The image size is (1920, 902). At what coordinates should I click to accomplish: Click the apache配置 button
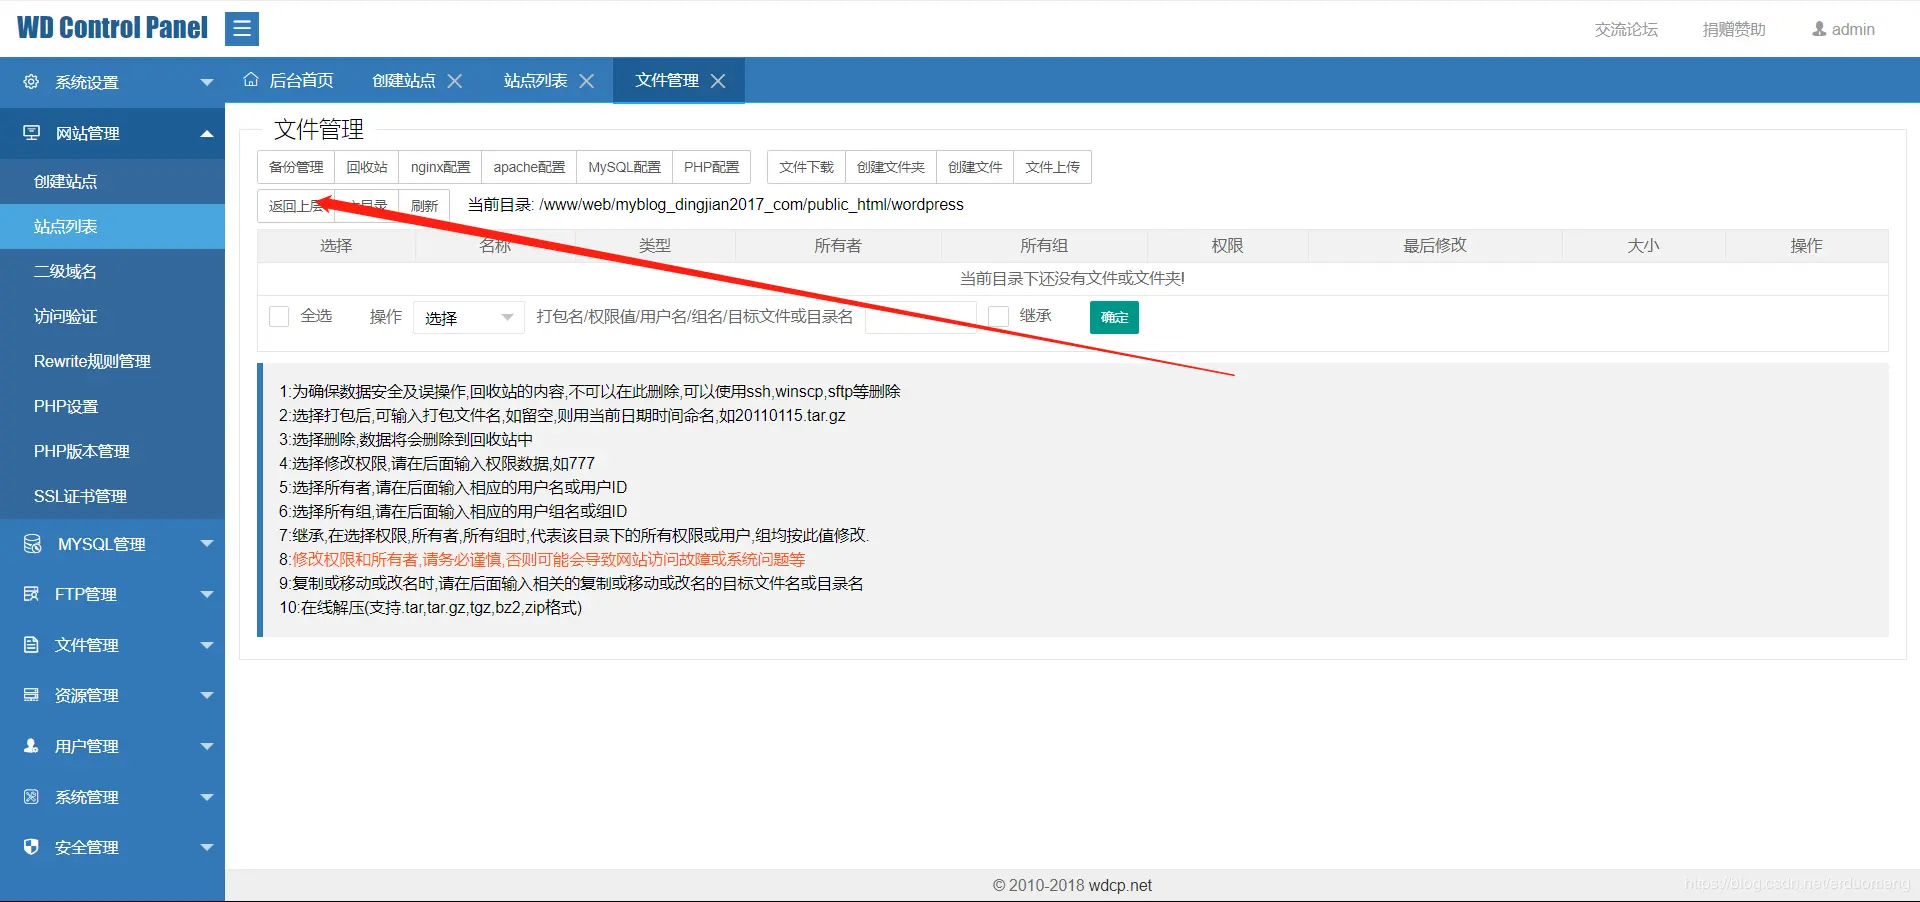[529, 167]
